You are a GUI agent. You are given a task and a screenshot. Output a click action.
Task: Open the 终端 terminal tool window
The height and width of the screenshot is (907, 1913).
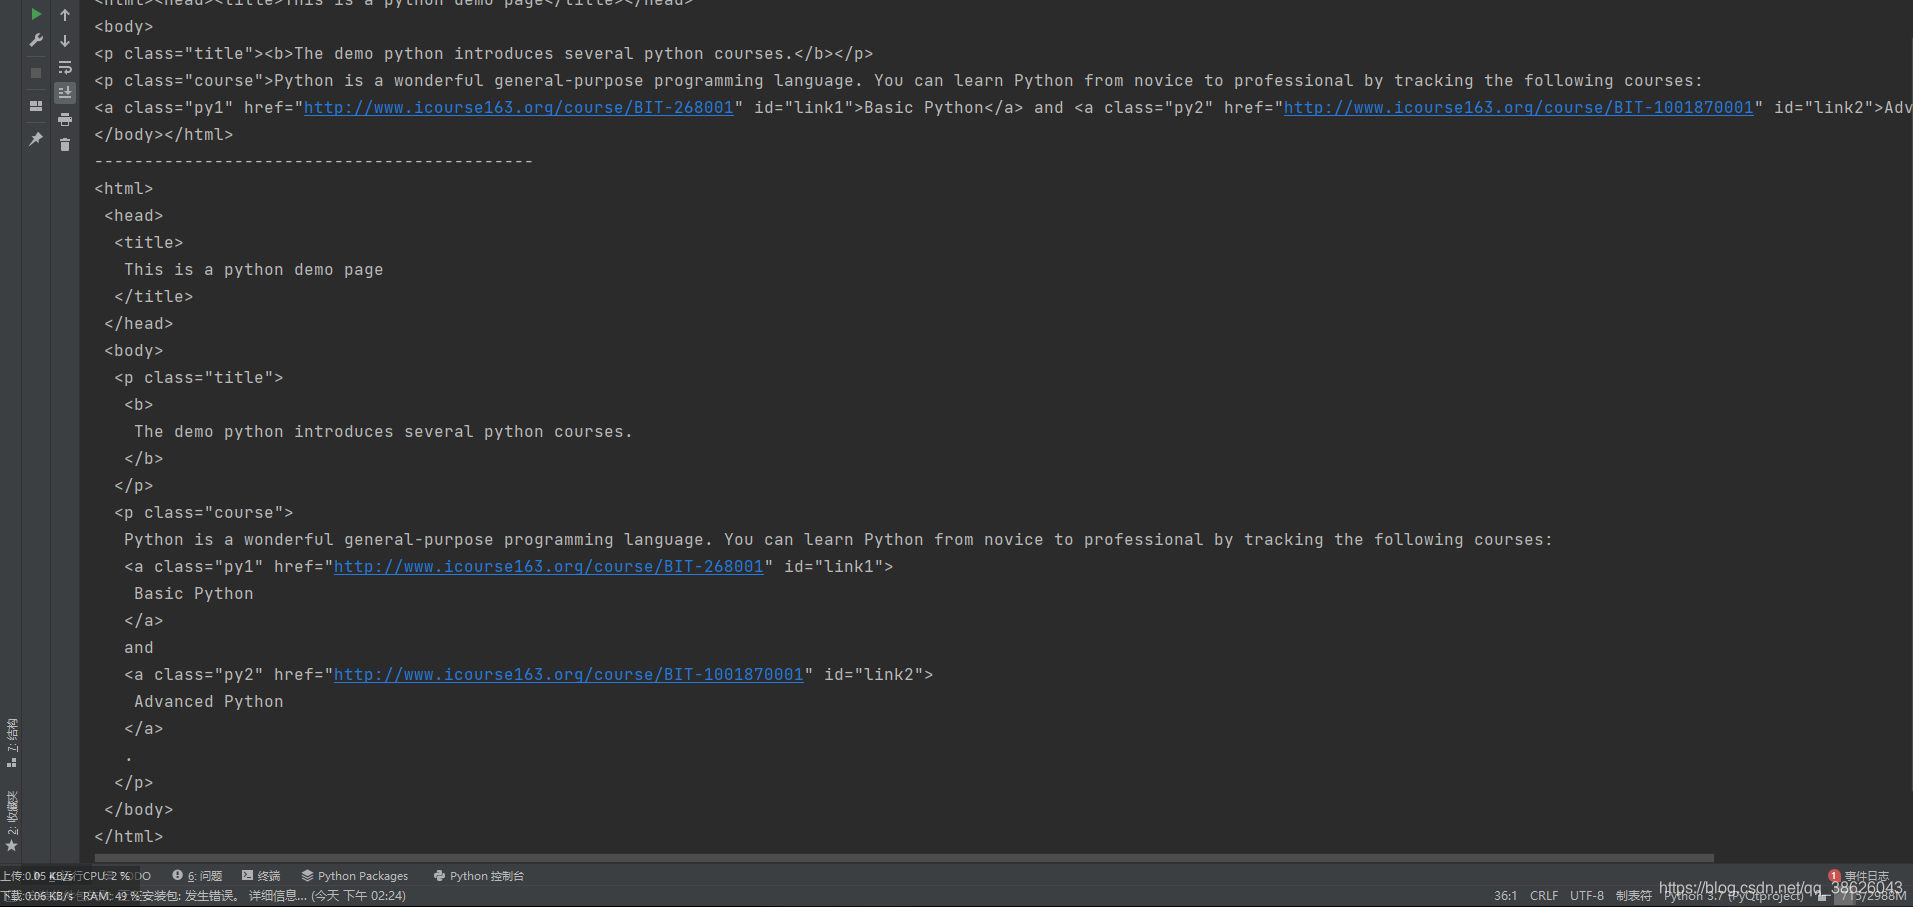261,876
